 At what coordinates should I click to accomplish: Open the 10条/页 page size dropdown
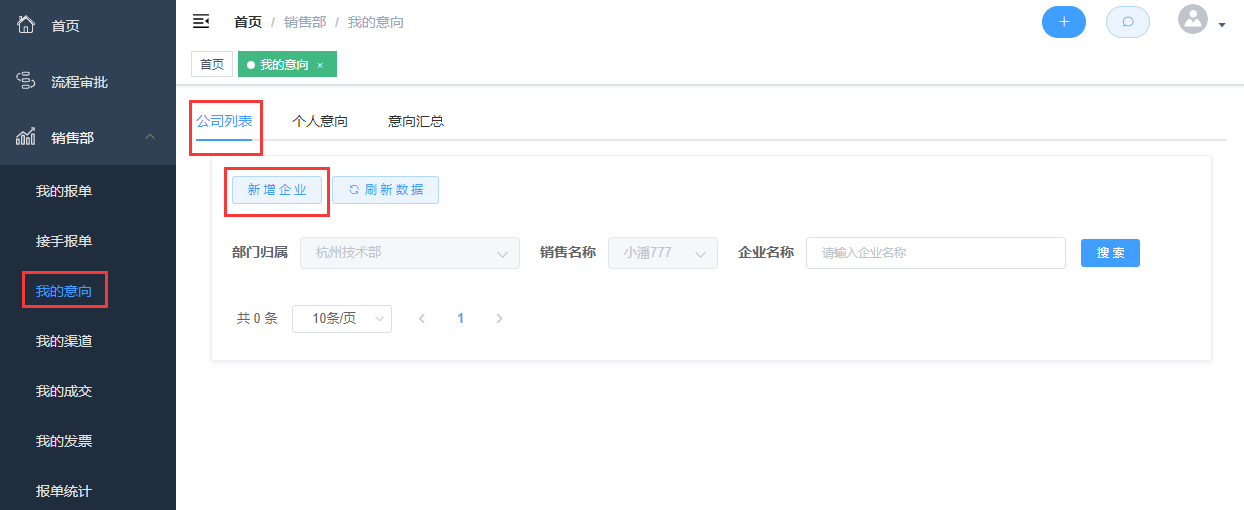pyautogui.click(x=341, y=319)
